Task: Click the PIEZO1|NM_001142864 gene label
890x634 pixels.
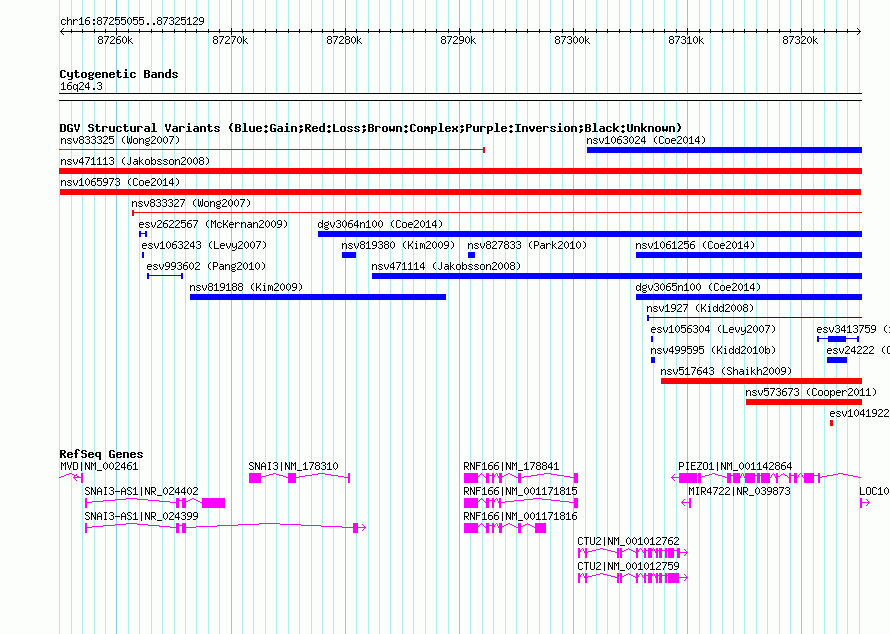Action: (x=735, y=466)
